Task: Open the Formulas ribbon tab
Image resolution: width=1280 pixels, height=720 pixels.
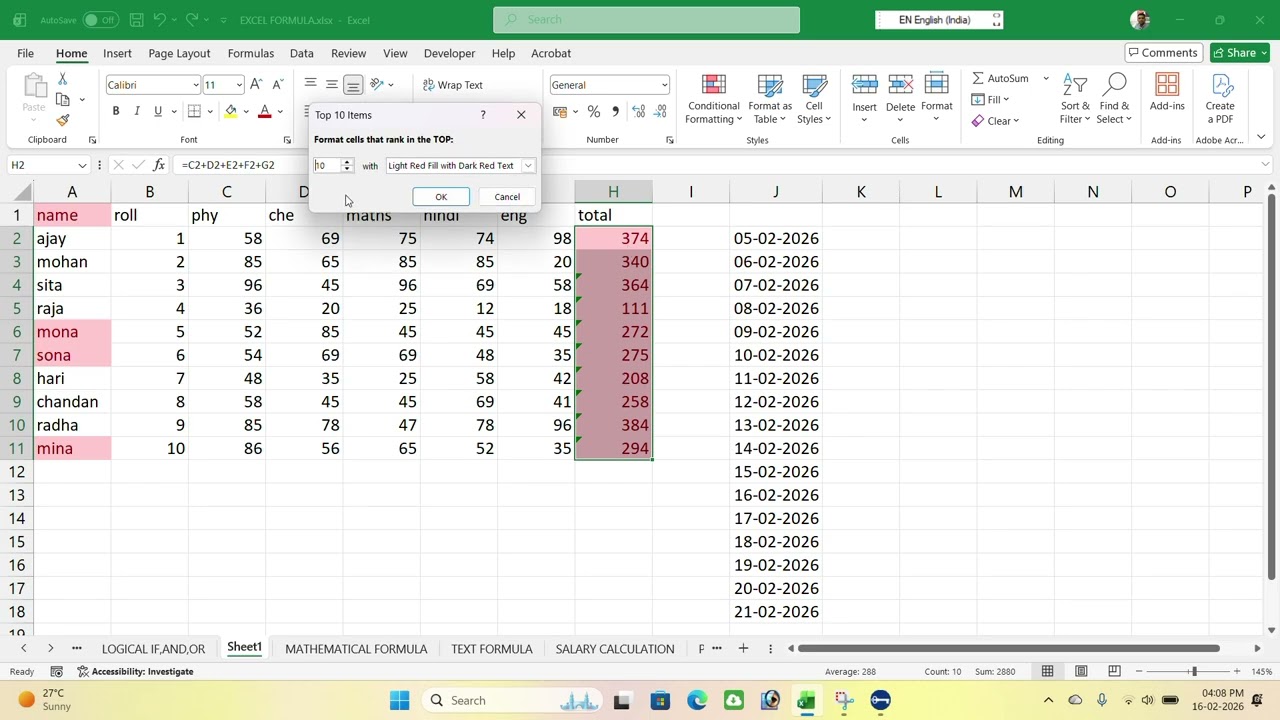Action: point(251,53)
